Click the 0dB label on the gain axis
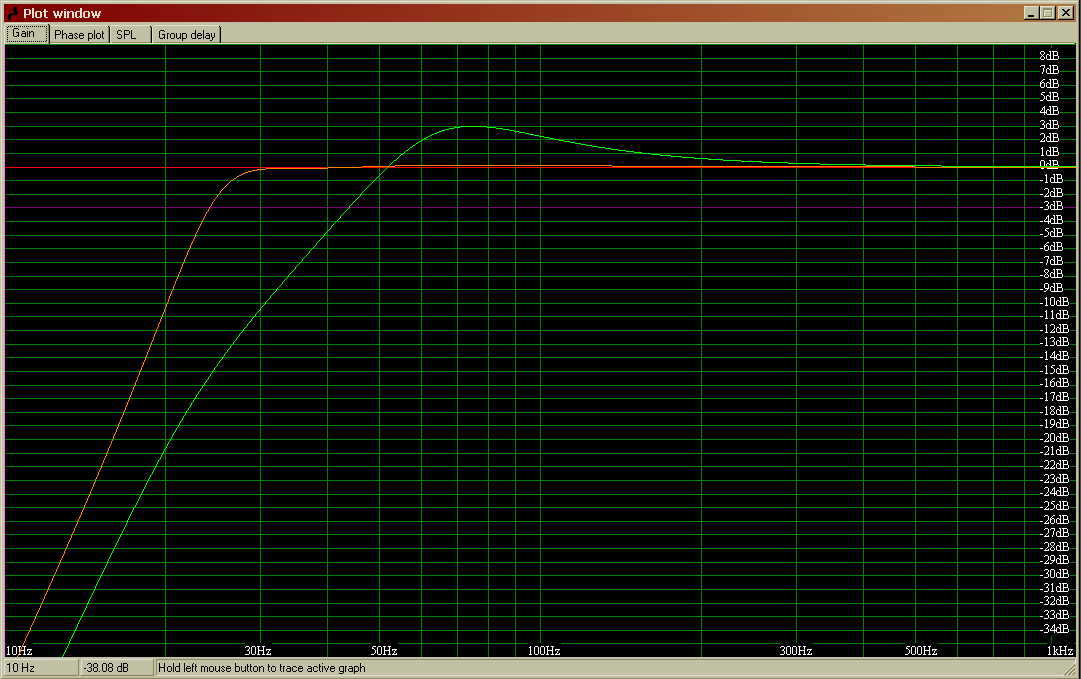Viewport: 1081px width, 679px height. (1049, 165)
